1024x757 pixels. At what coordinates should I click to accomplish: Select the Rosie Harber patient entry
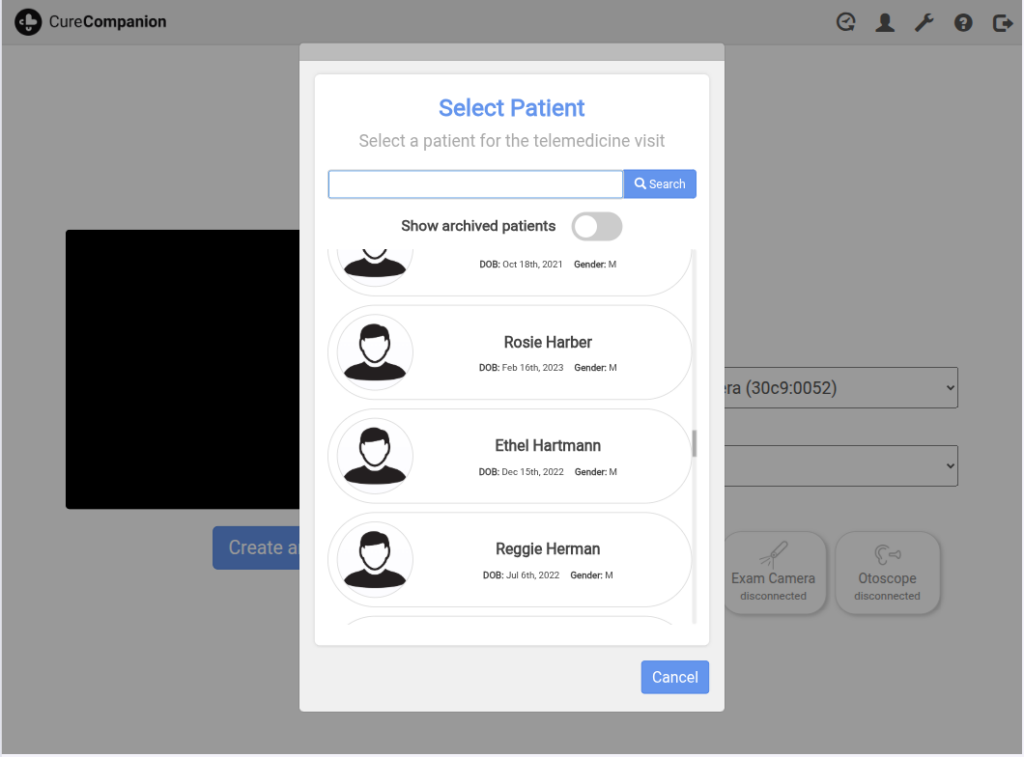547,351
